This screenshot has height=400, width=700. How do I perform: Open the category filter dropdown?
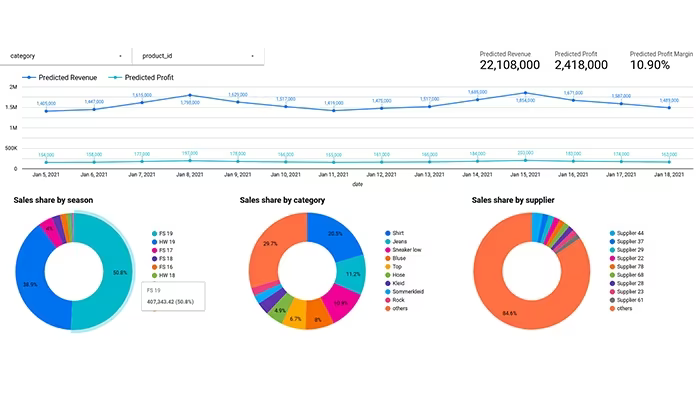(66, 56)
